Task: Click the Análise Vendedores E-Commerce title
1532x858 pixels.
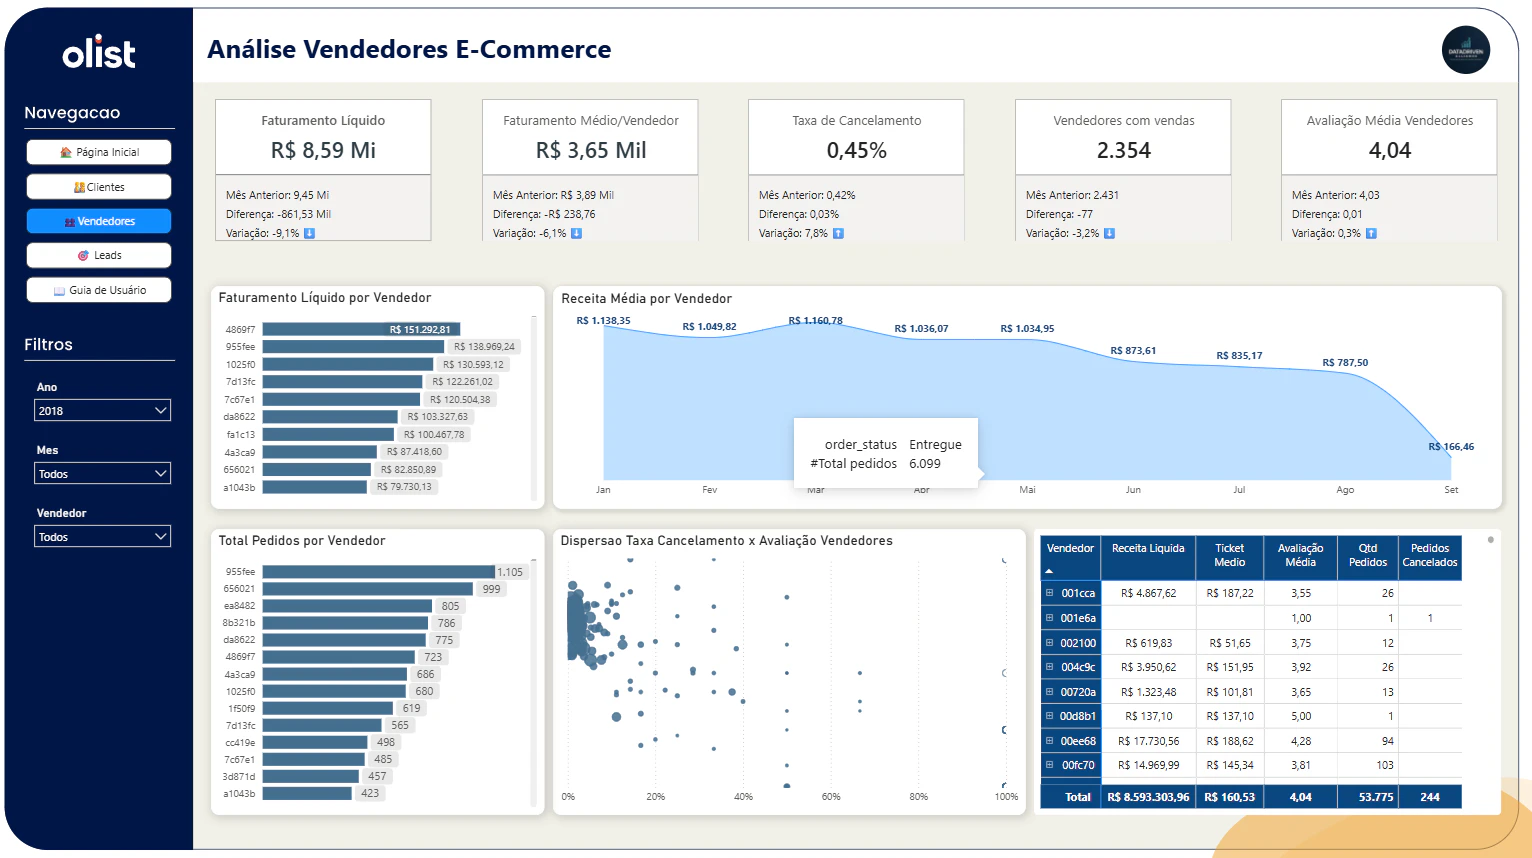Action: 409,49
